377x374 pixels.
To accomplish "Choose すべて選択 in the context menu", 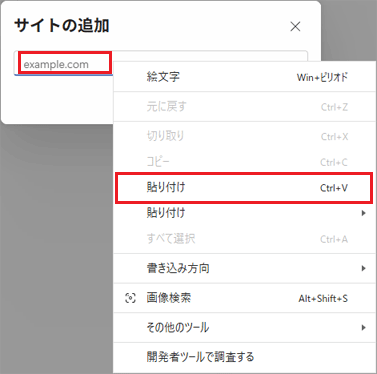I will coord(245,239).
